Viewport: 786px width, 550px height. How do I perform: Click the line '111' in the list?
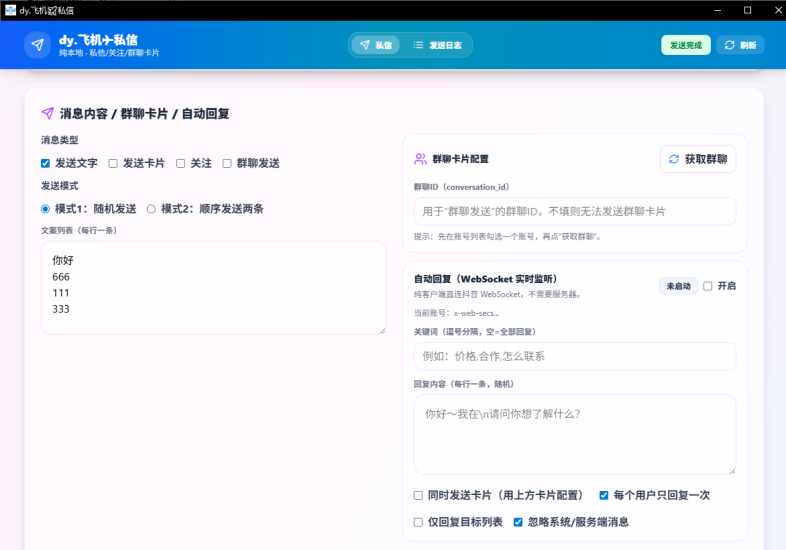pos(61,293)
